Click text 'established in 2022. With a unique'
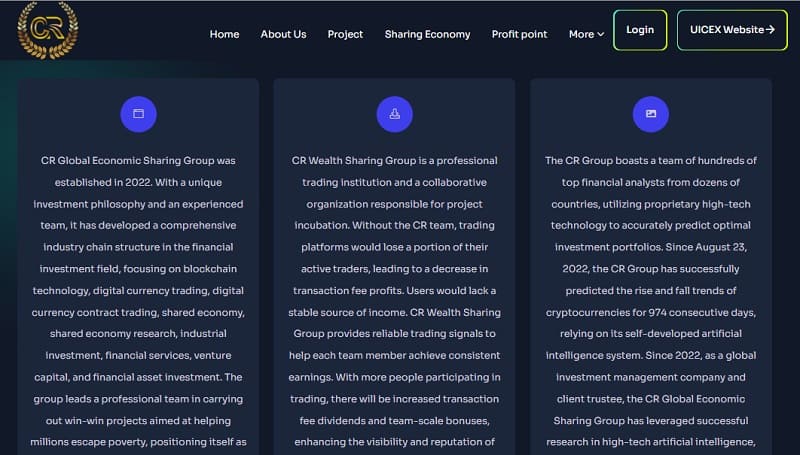This screenshot has height=455, width=800. 138,183
